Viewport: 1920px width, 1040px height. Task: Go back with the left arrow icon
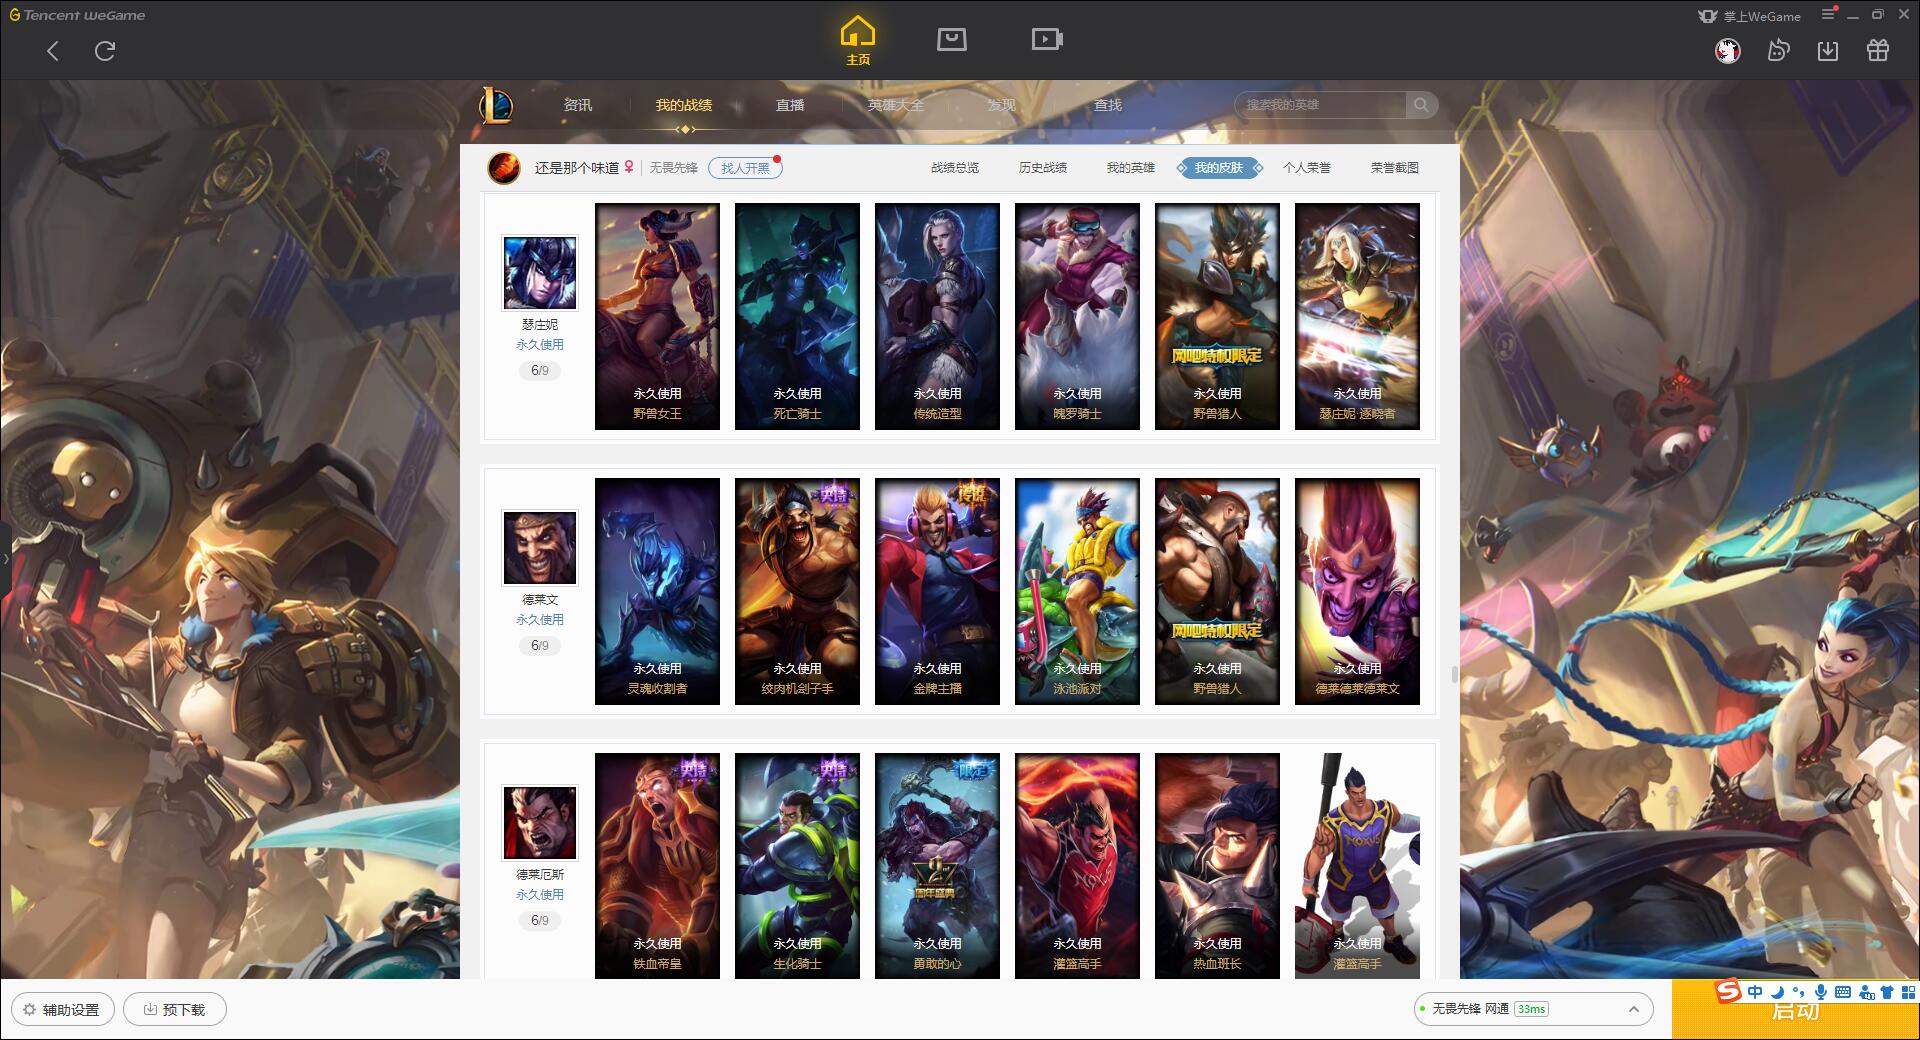coord(53,51)
